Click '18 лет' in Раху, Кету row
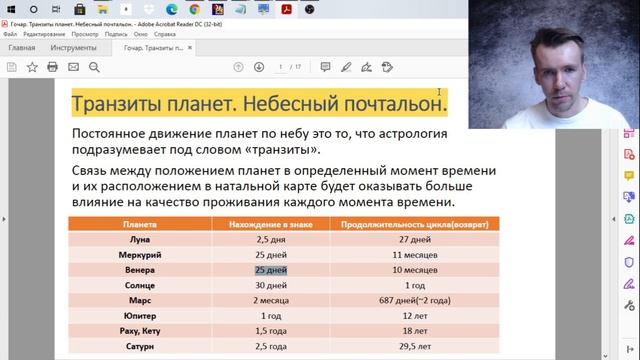Image resolution: width=640 pixels, height=360 pixels. (x=415, y=331)
